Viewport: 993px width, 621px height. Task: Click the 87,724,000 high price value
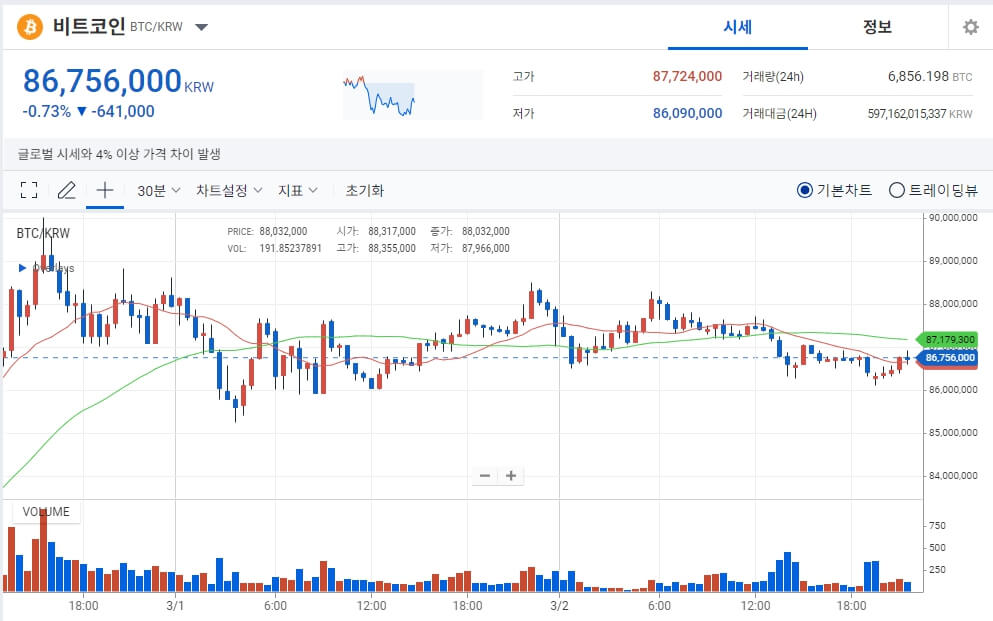pyautogui.click(x=686, y=75)
